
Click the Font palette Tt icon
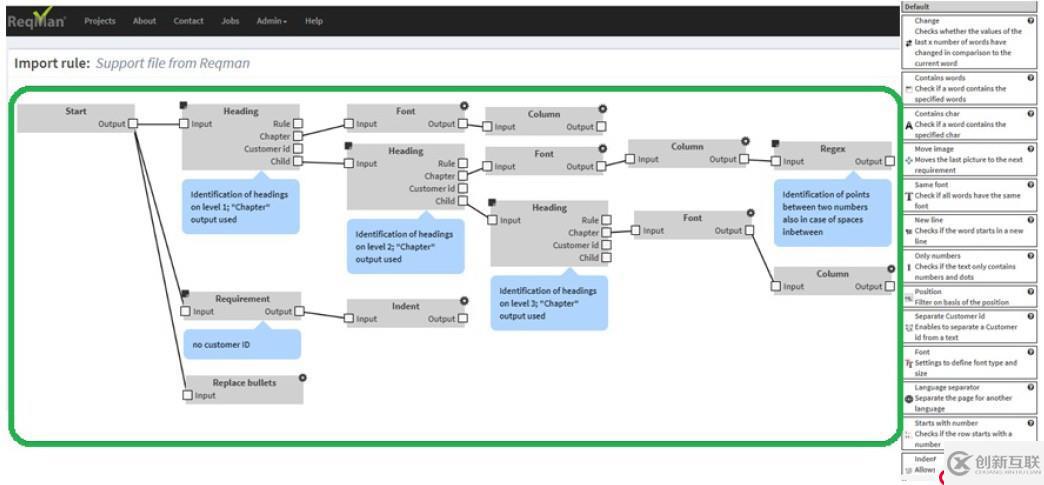[909, 364]
